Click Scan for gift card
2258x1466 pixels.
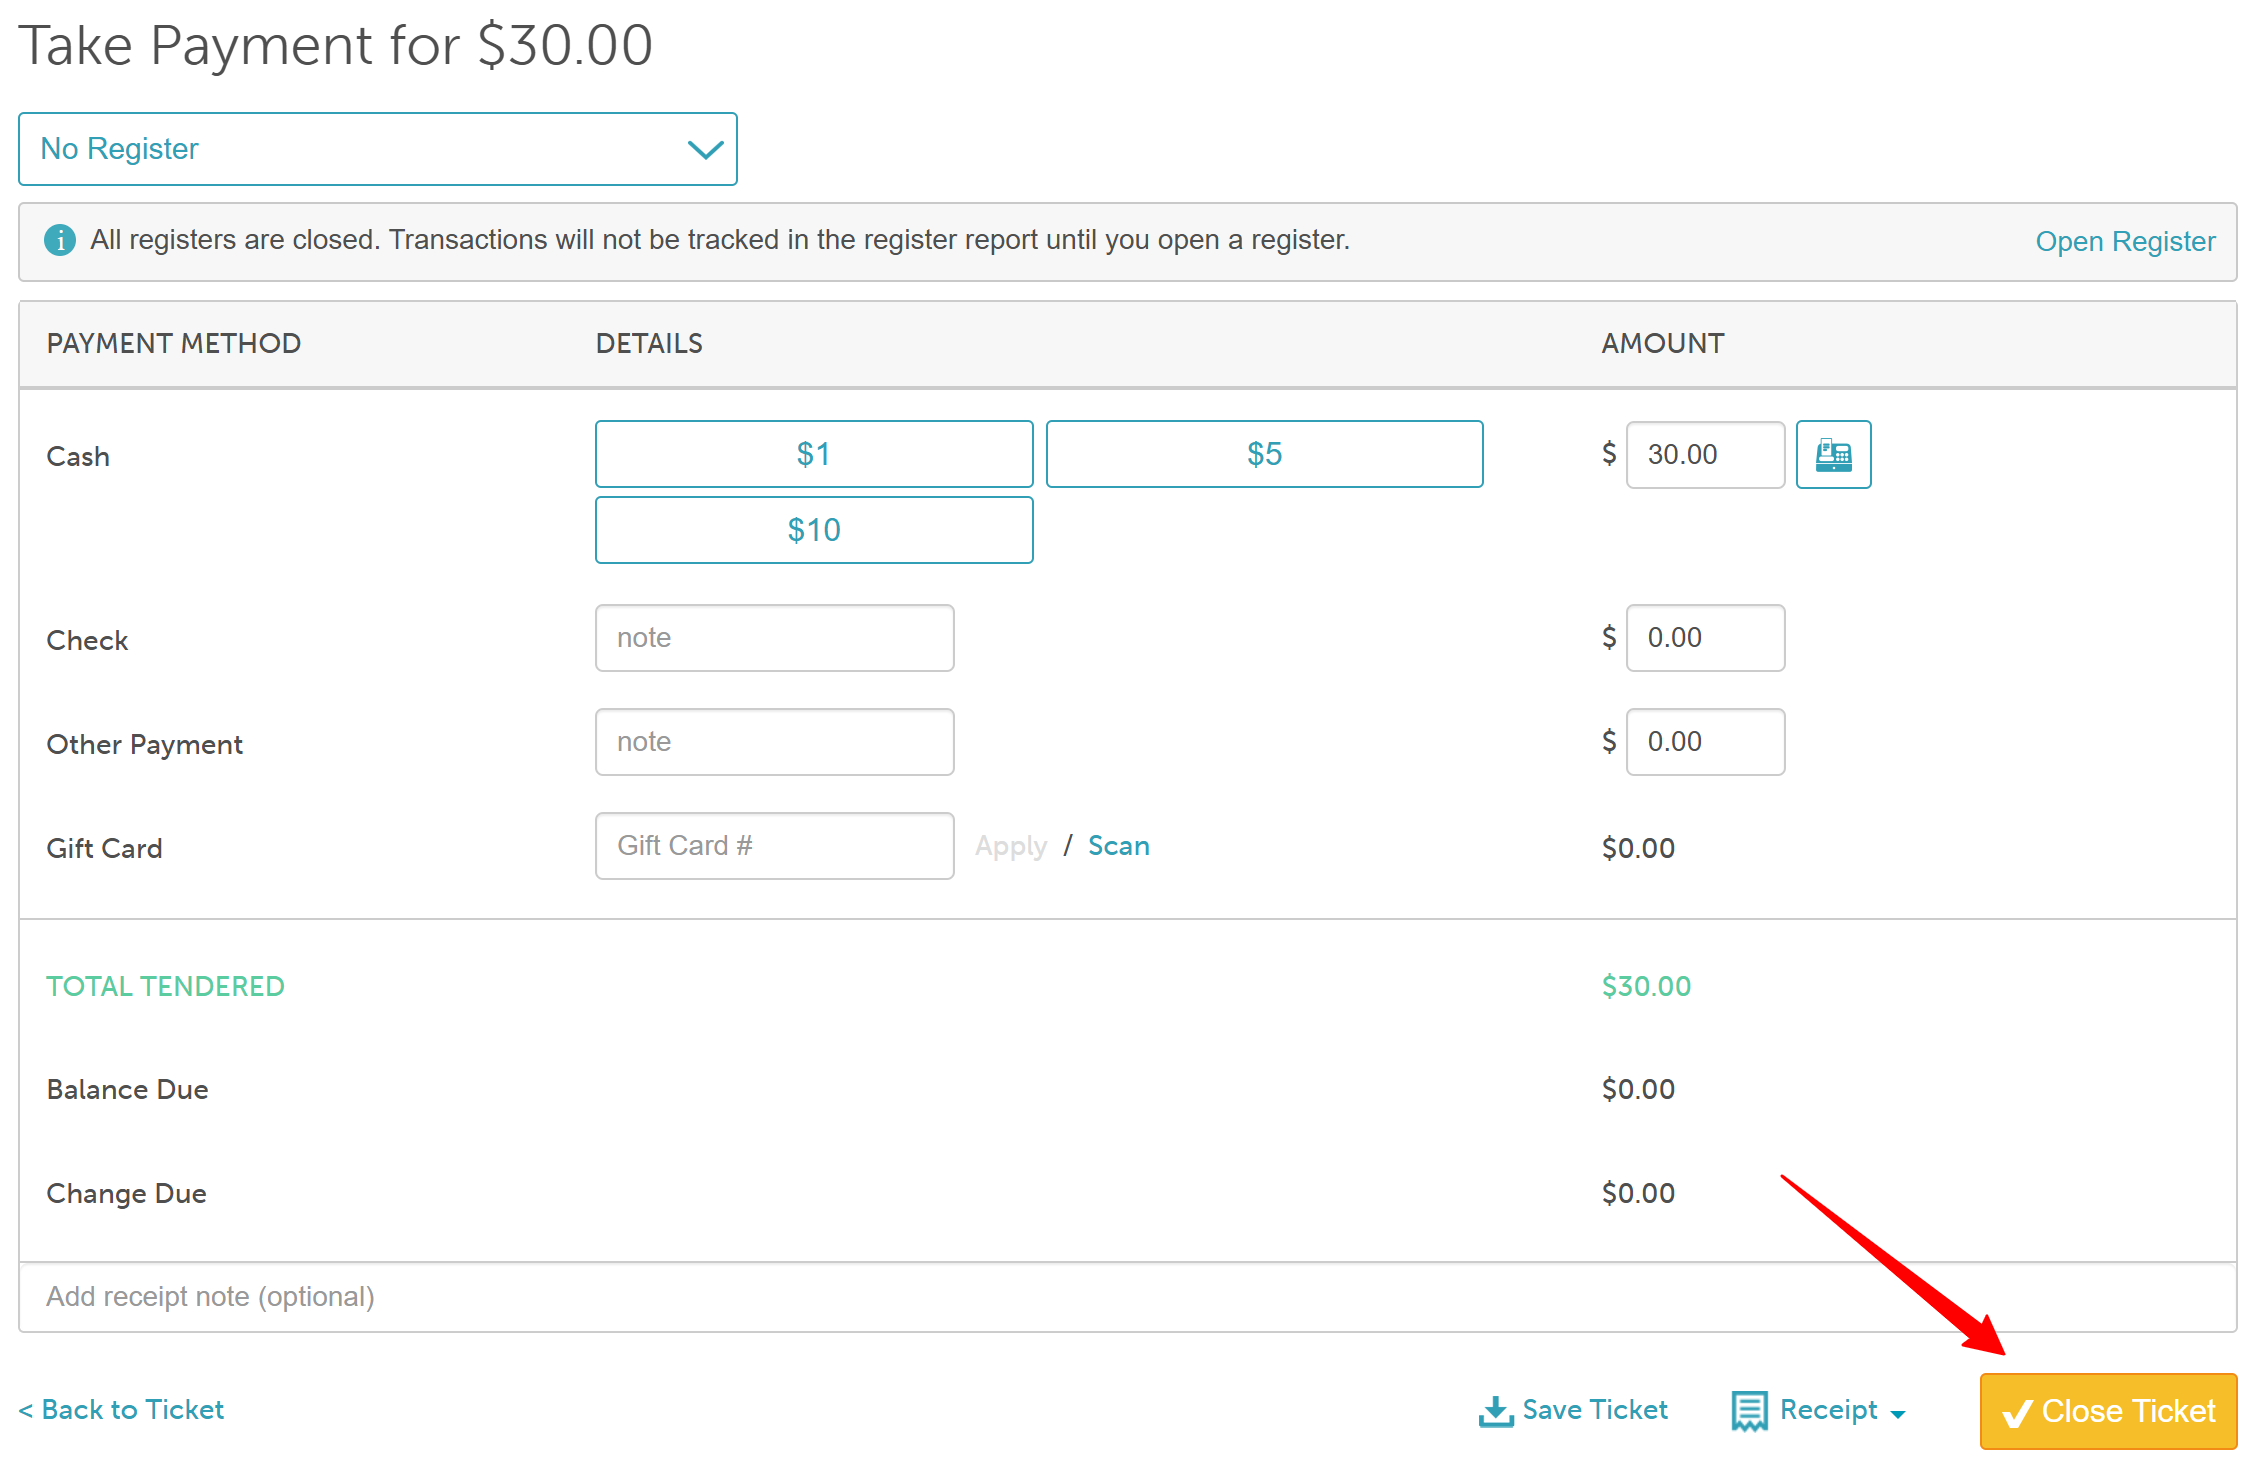tap(1118, 846)
